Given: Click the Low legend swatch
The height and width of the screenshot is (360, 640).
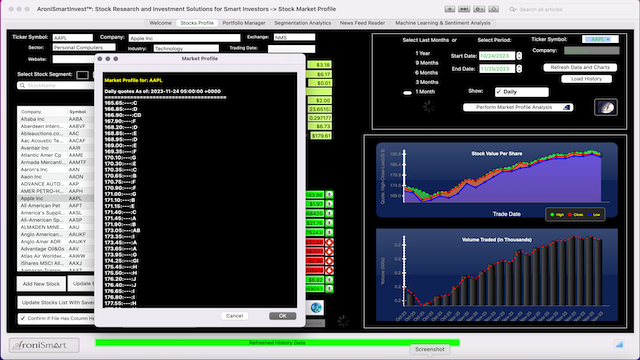Looking at the screenshot, I should click(589, 215).
